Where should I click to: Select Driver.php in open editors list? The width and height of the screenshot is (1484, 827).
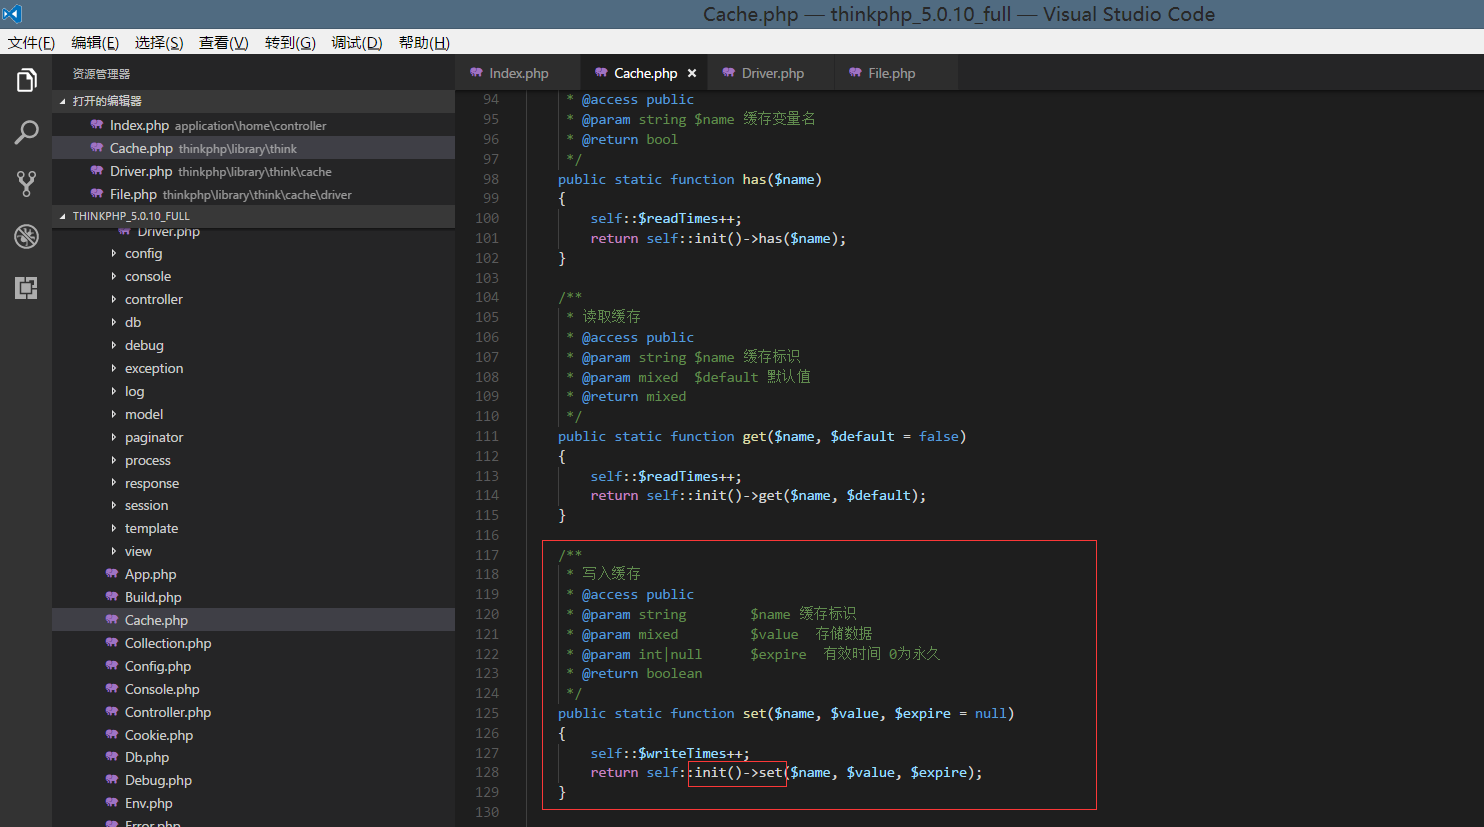coord(254,171)
